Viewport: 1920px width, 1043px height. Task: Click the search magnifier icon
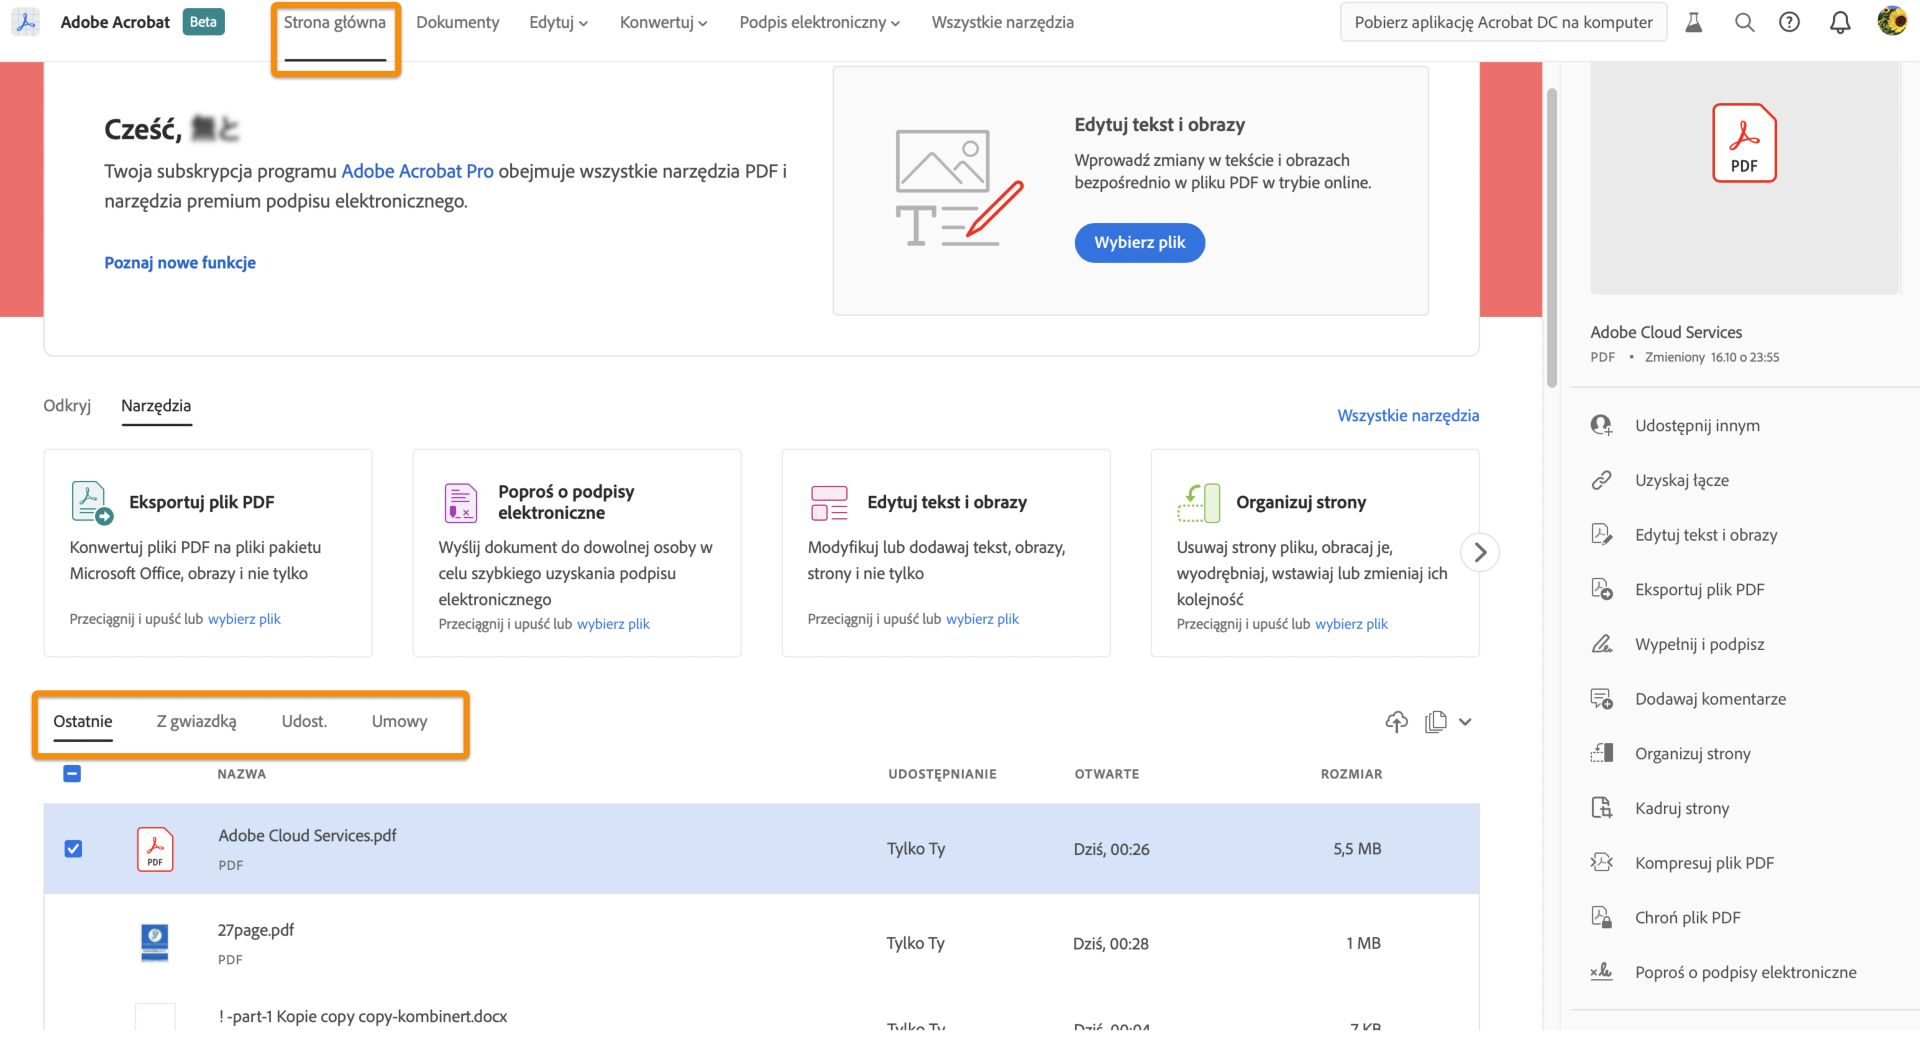pos(1744,22)
